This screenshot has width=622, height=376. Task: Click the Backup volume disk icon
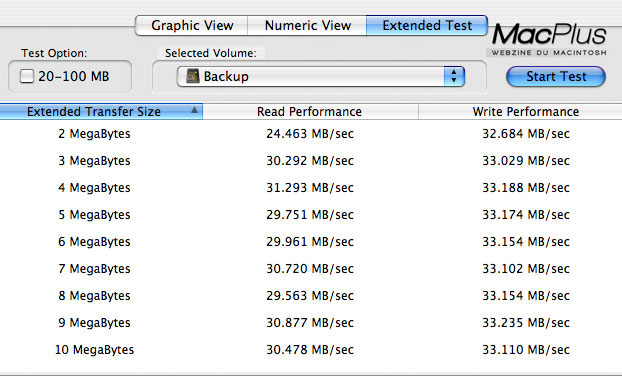pos(193,76)
